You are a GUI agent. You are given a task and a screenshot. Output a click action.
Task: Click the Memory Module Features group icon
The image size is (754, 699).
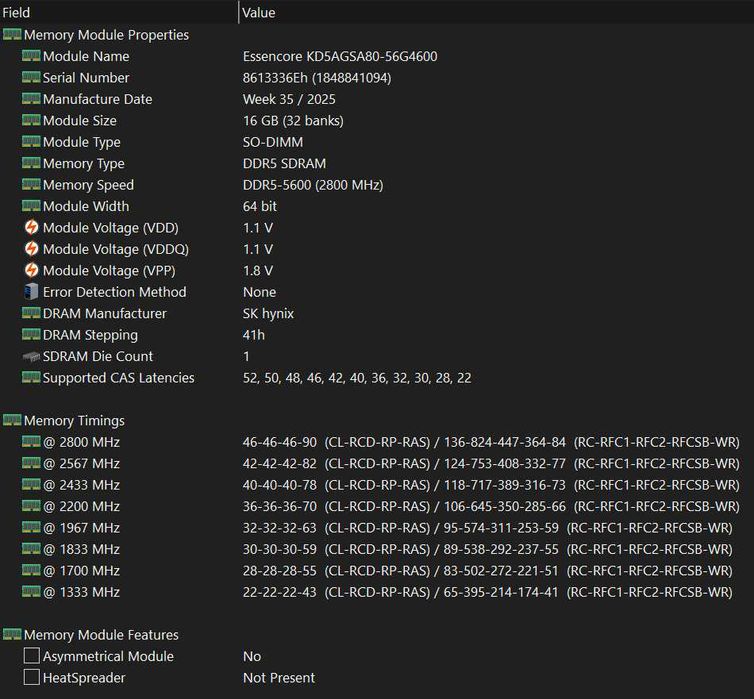(x=12, y=635)
